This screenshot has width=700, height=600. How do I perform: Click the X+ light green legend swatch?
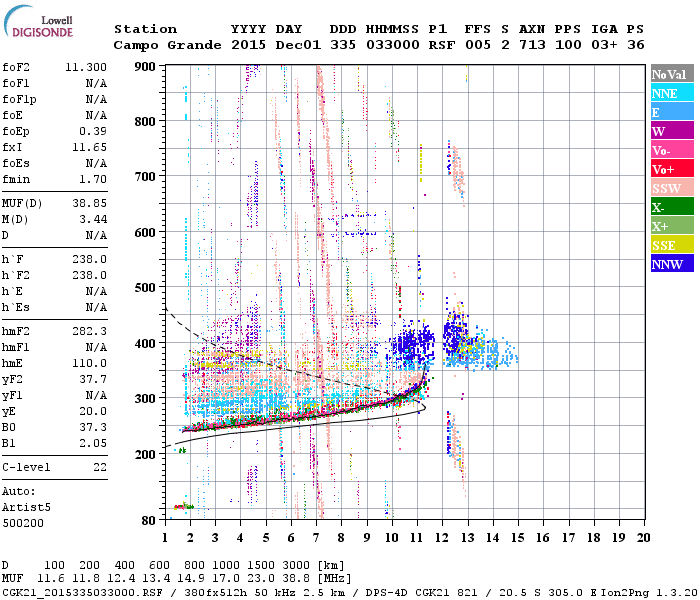click(x=672, y=225)
